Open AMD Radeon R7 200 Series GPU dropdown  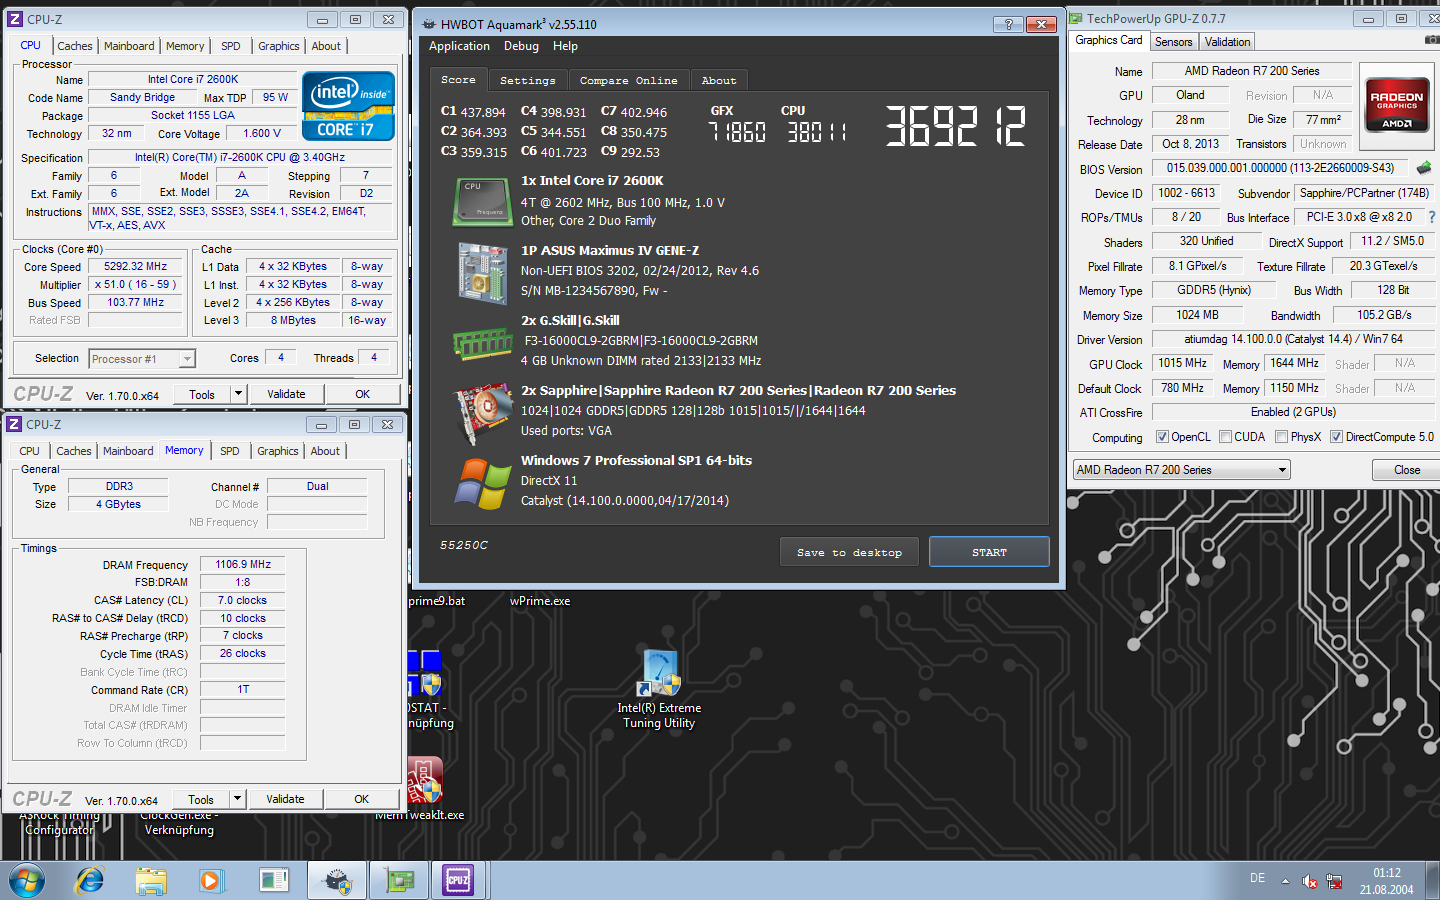tap(1182, 470)
